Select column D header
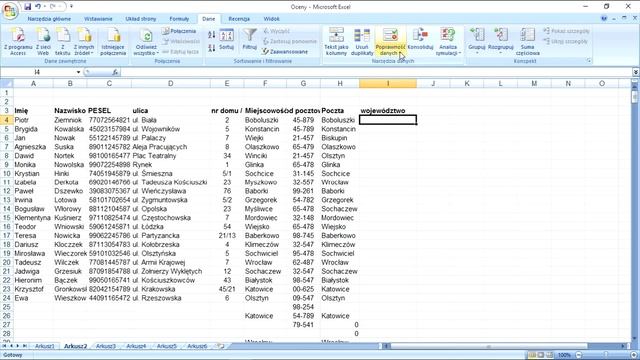This screenshot has height=360, width=640. click(171, 84)
